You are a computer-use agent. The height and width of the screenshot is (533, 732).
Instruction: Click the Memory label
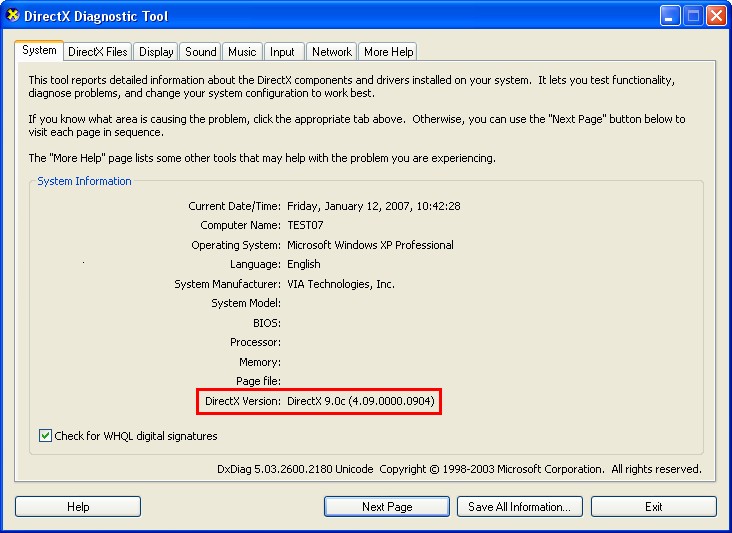click(260, 362)
